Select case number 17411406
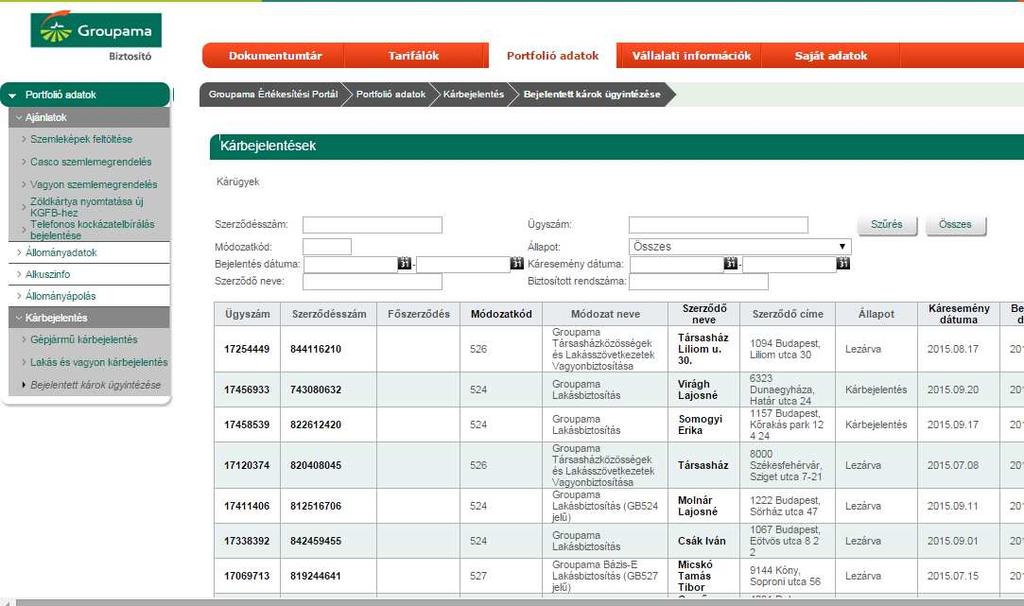 tap(247, 506)
